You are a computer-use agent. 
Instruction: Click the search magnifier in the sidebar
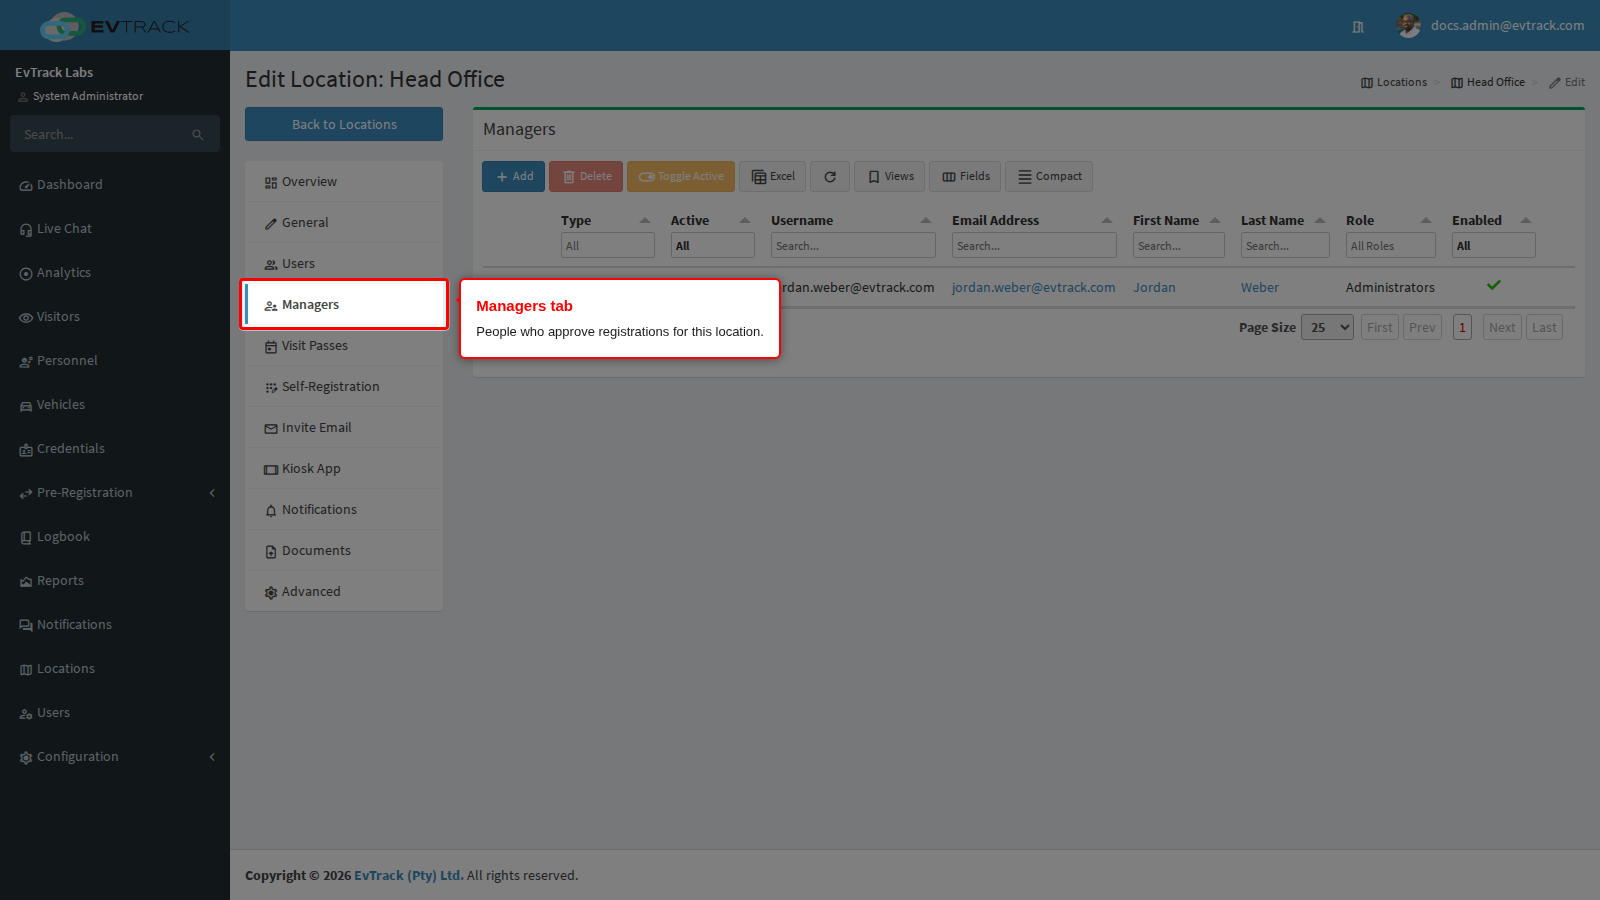click(x=198, y=134)
